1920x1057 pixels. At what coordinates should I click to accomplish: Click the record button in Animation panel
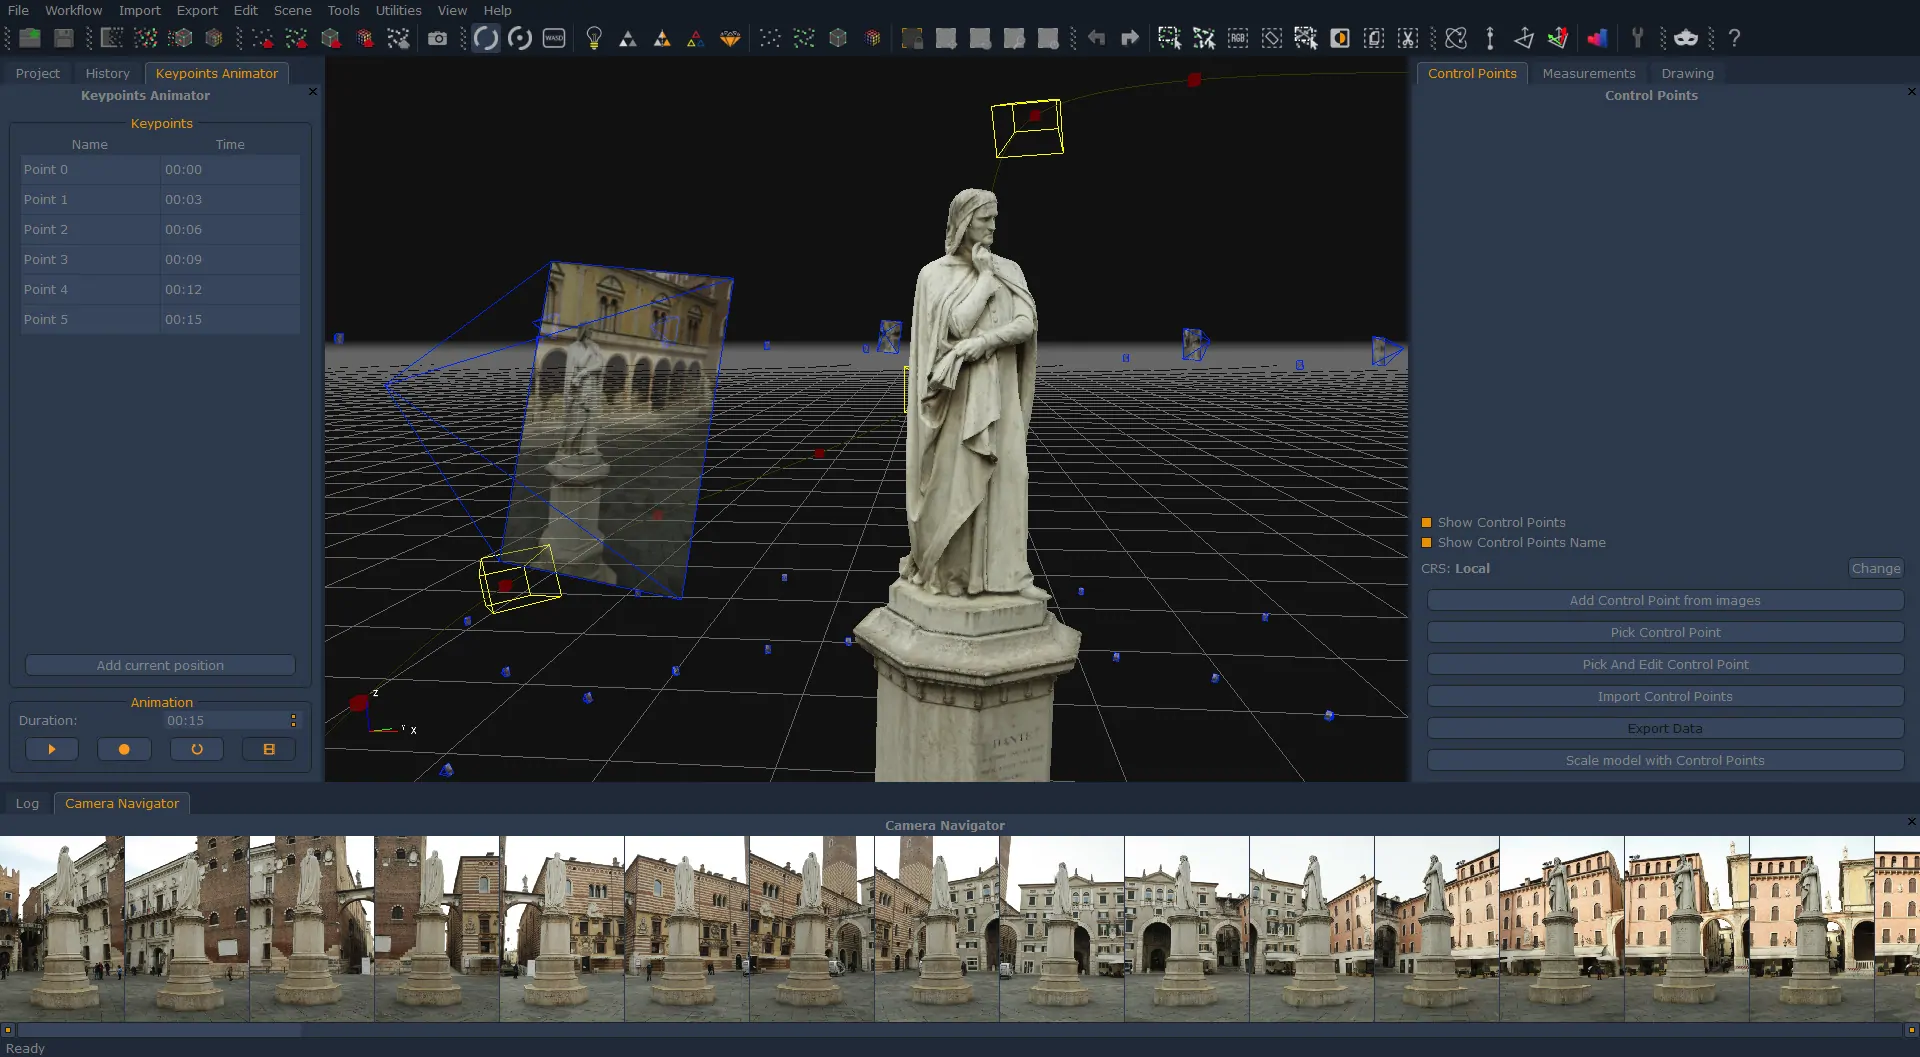[124, 748]
